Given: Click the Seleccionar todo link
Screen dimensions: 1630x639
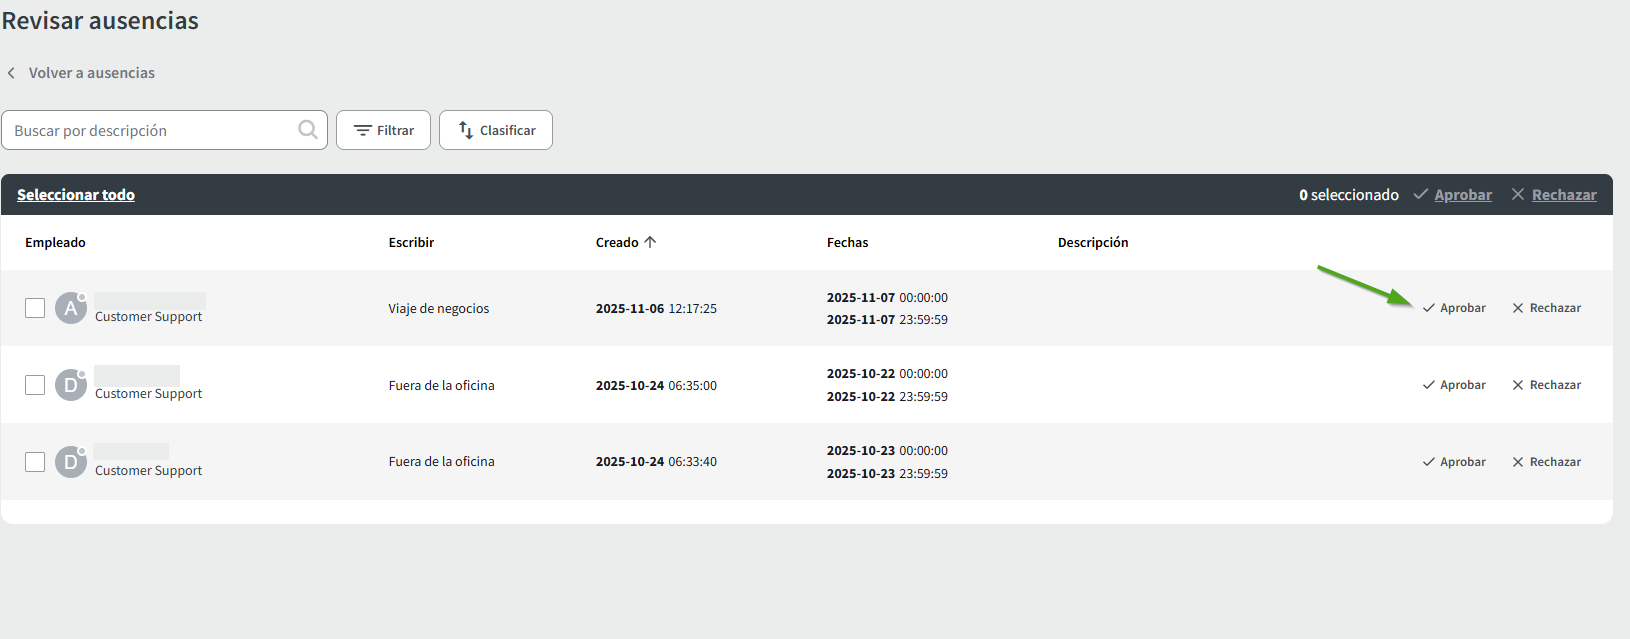Looking at the screenshot, I should point(76,195).
